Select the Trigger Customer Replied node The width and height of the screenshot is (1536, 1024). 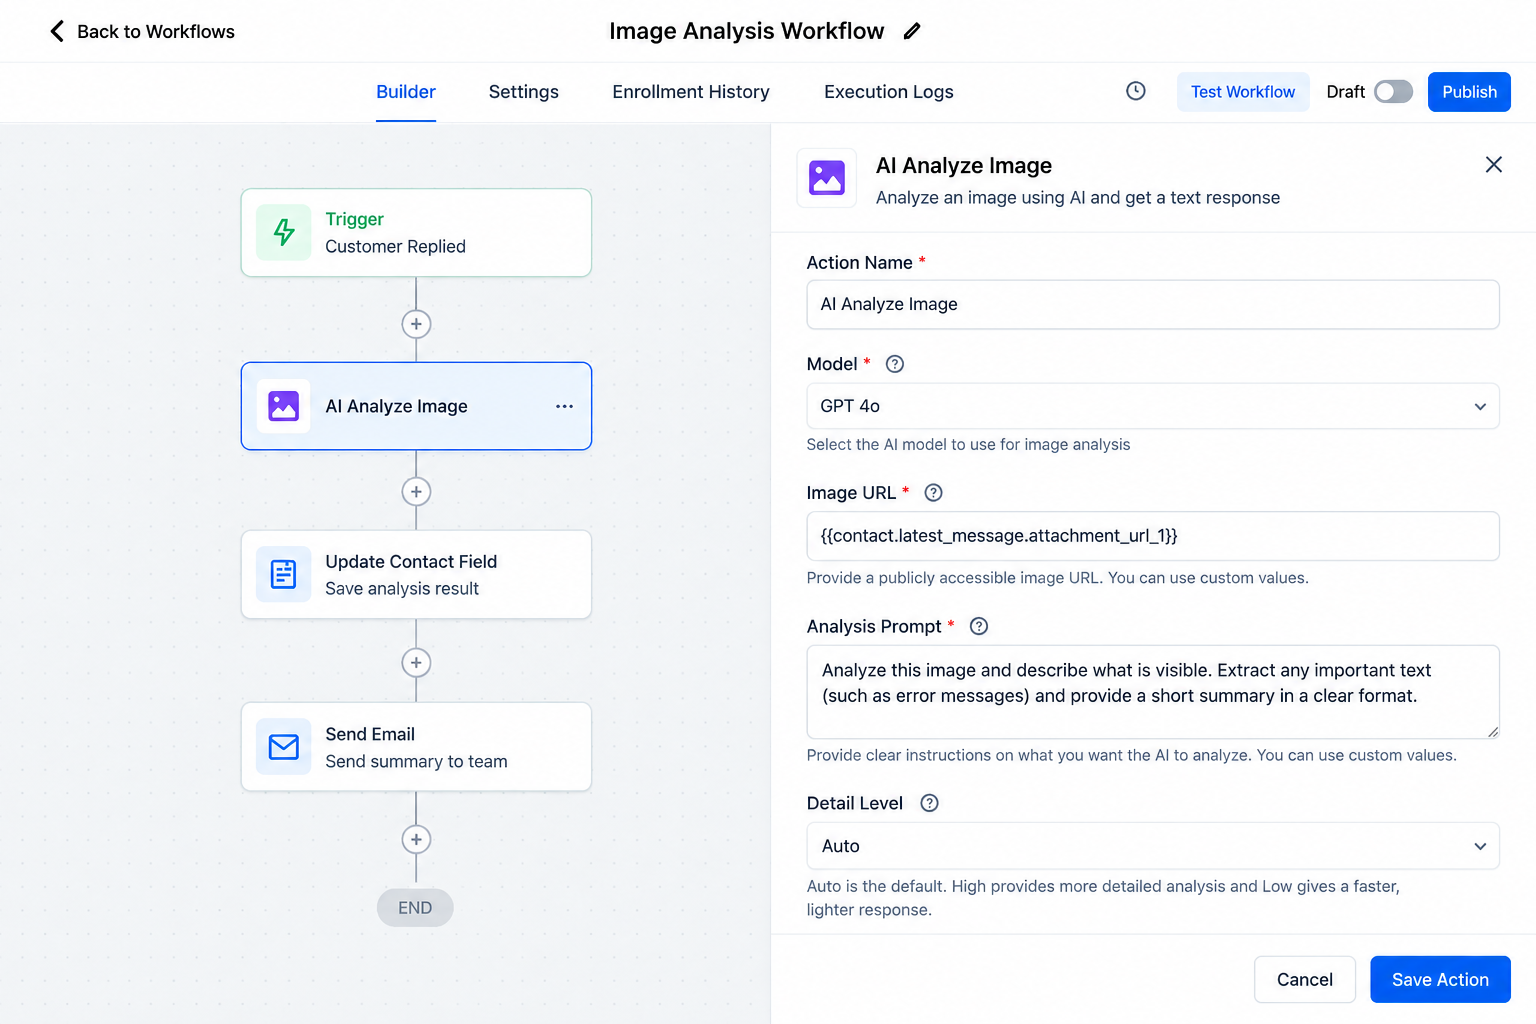(416, 233)
